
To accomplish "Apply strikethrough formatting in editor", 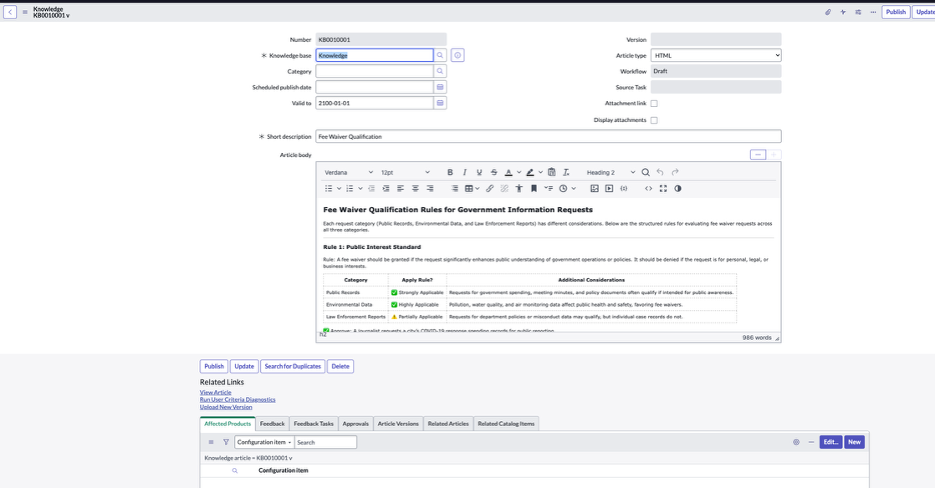I will point(494,172).
